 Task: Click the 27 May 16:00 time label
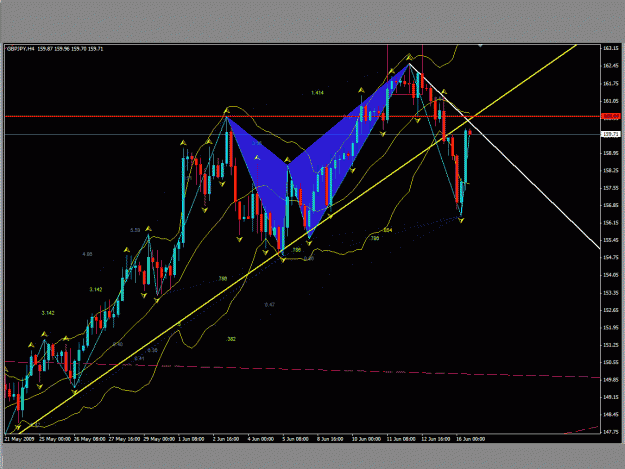coord(124,439)
